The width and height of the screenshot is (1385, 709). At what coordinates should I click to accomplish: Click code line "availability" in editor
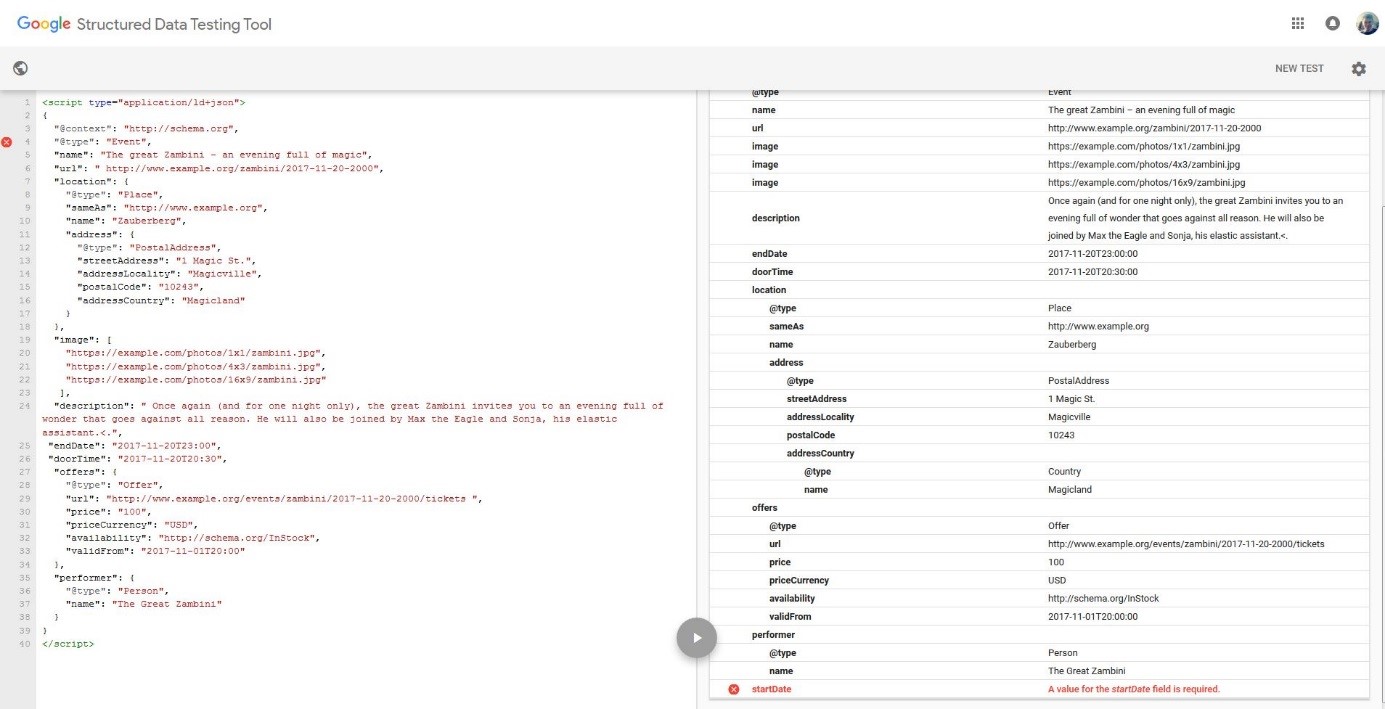pyautogui.click(x=191, y=537)
